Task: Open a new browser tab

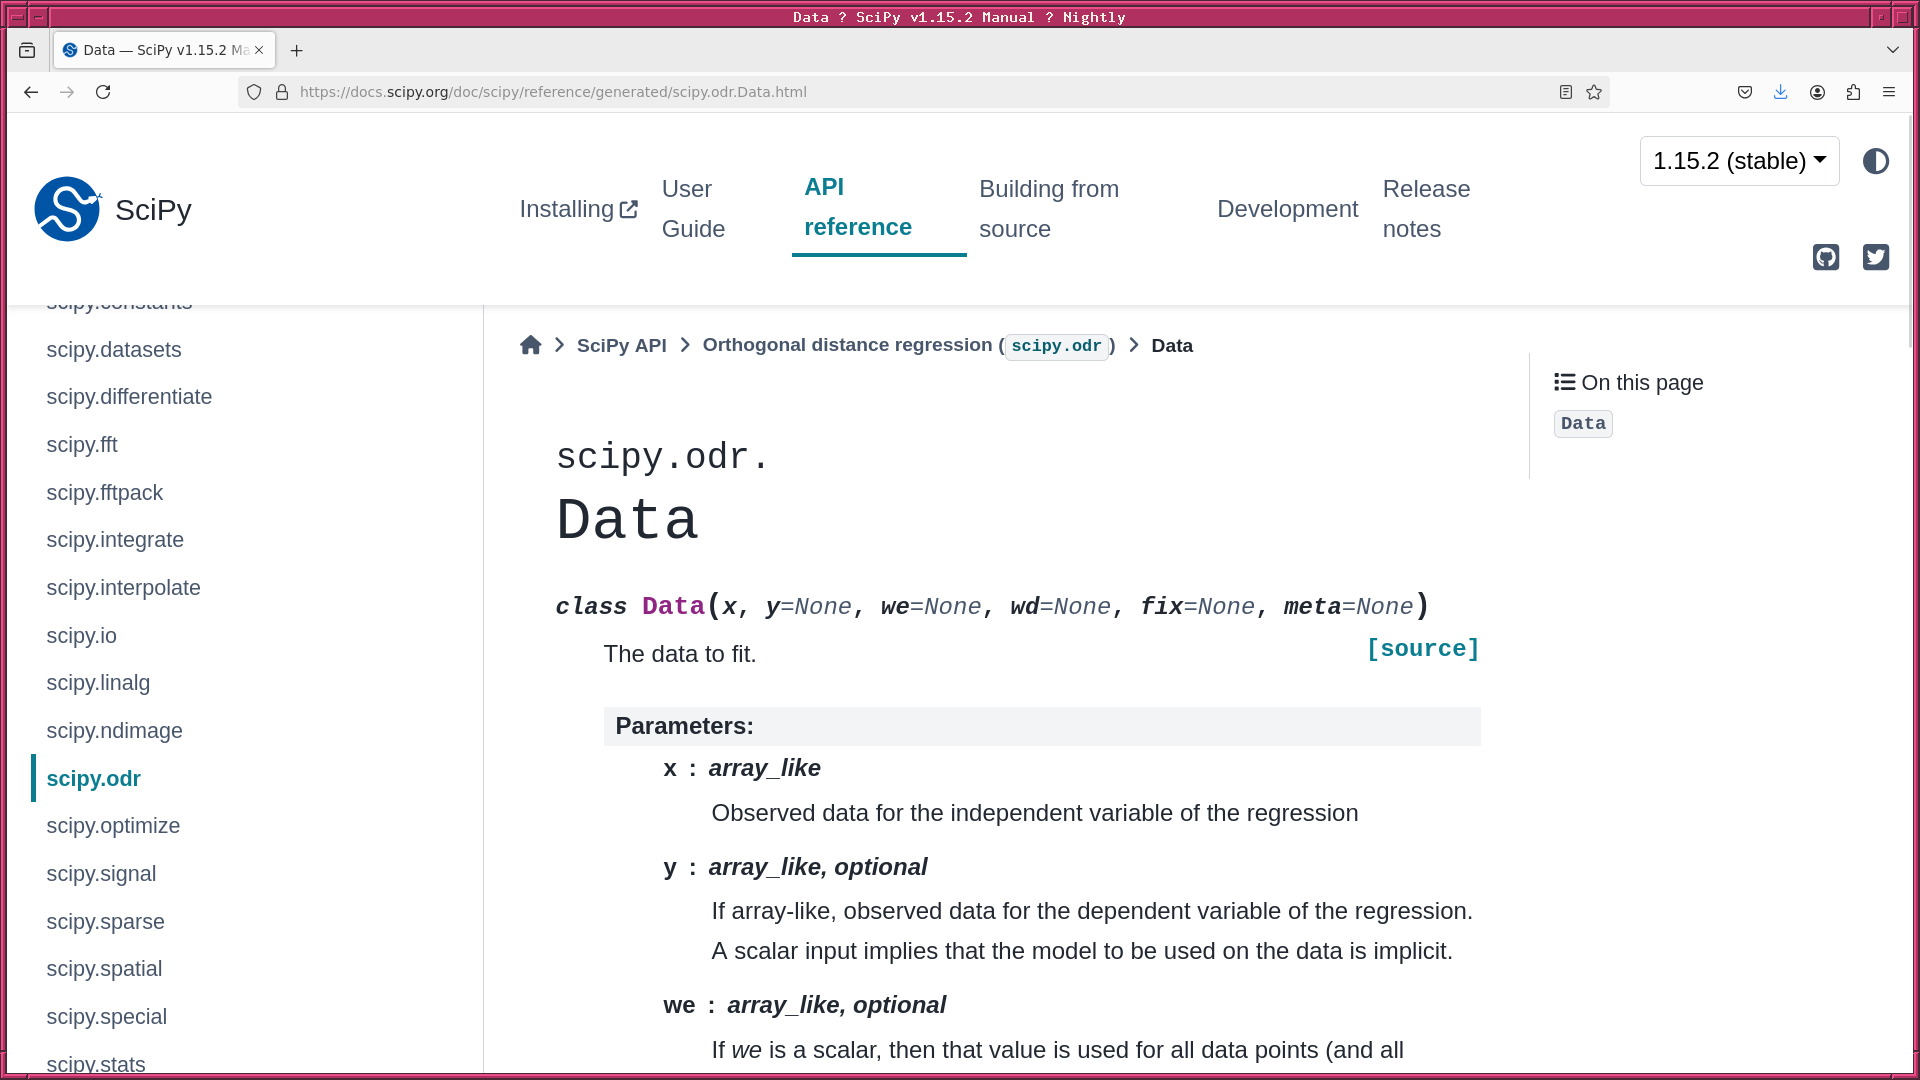Action: pos(296,50)
